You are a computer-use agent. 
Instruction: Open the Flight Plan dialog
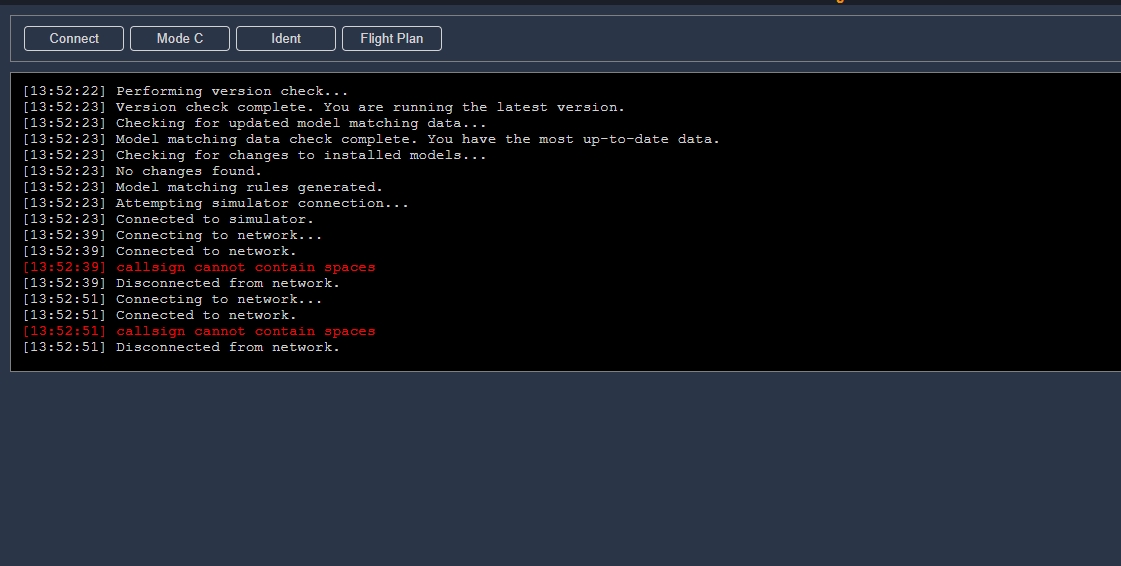point(391,39)
